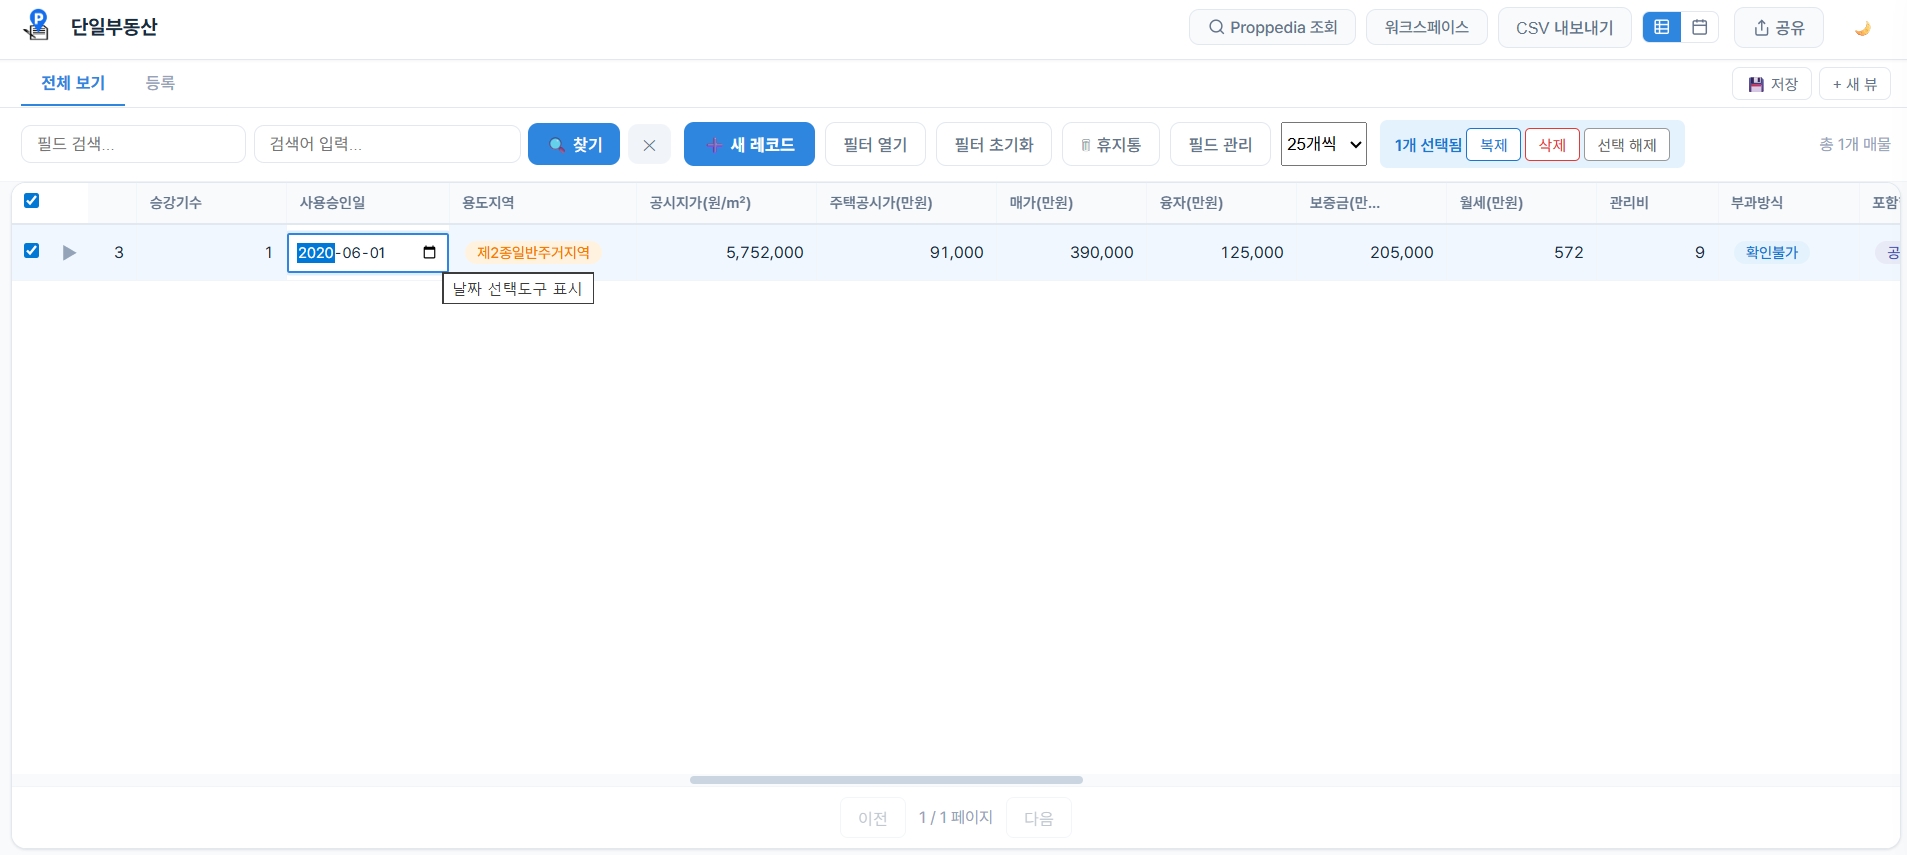Click the 5,752,000 cell value
This screenshot has width=1907, height=855.
pyautogui.click(x=765, y=252)
